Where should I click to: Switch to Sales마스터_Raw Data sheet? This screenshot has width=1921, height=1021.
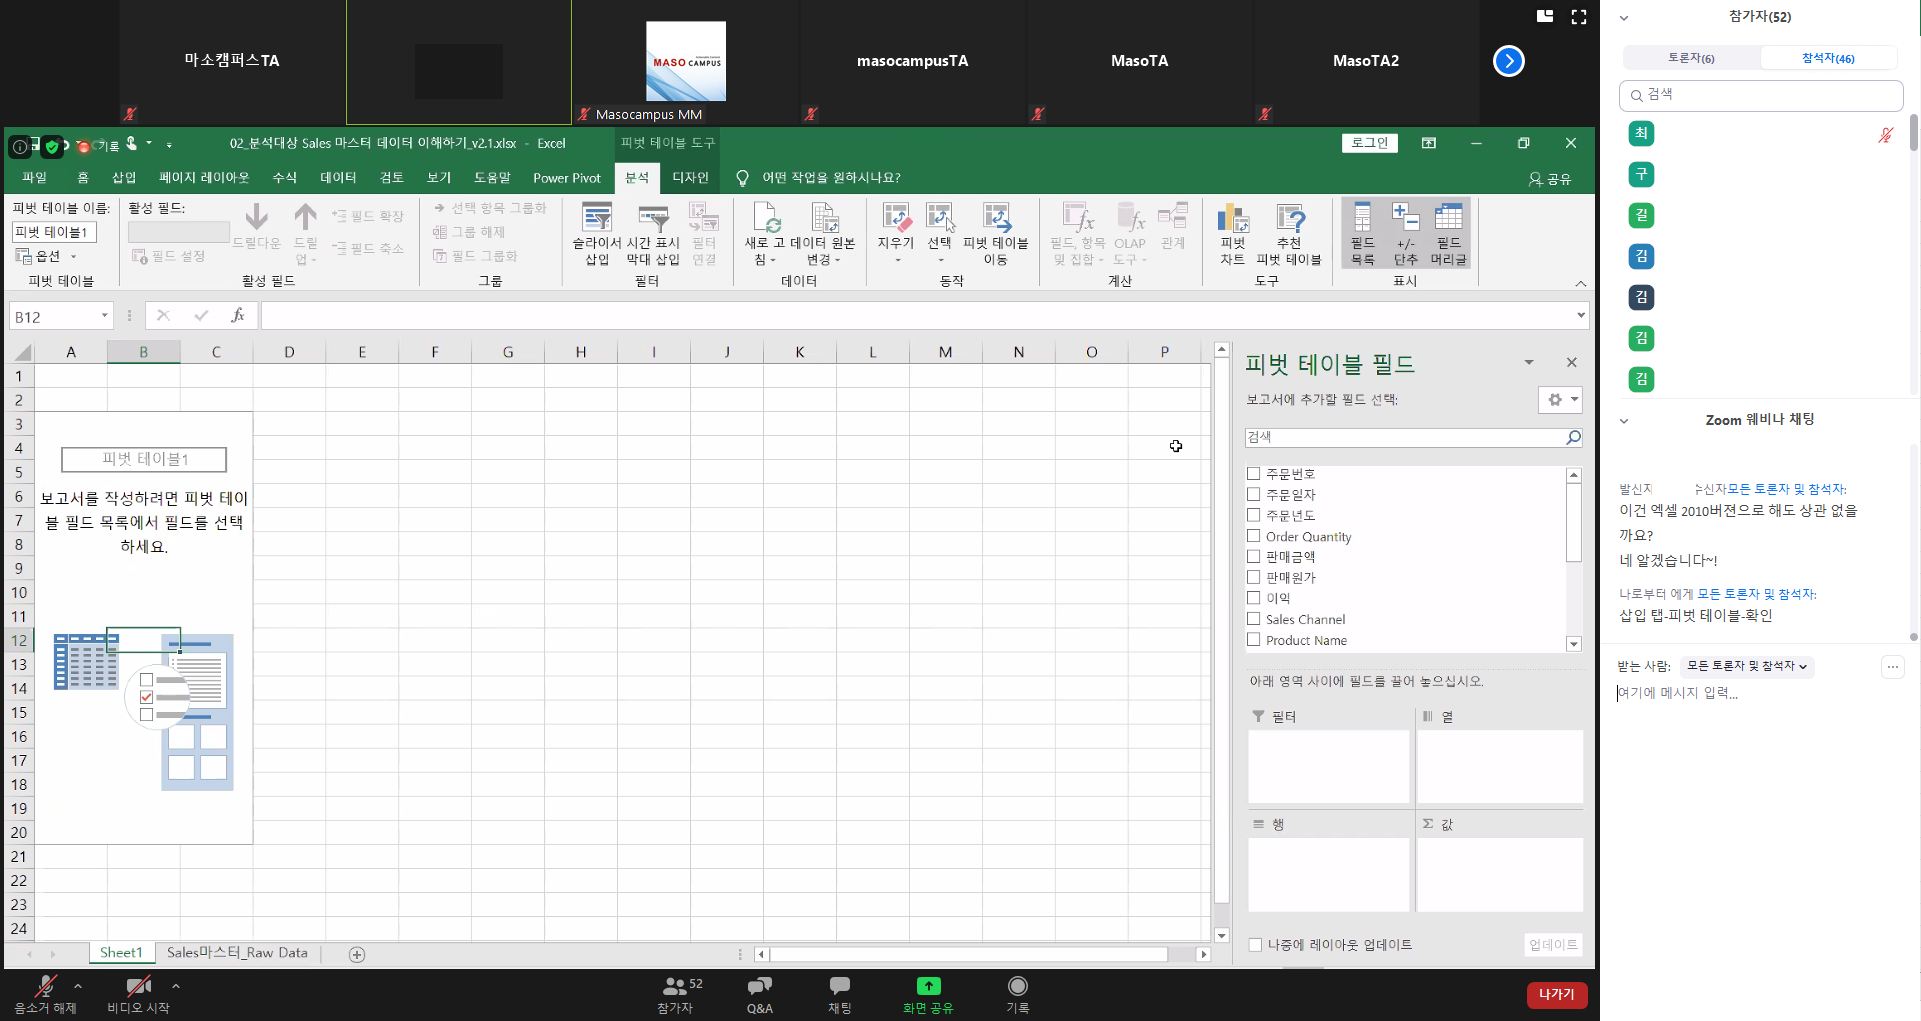[x=237, y=953]
